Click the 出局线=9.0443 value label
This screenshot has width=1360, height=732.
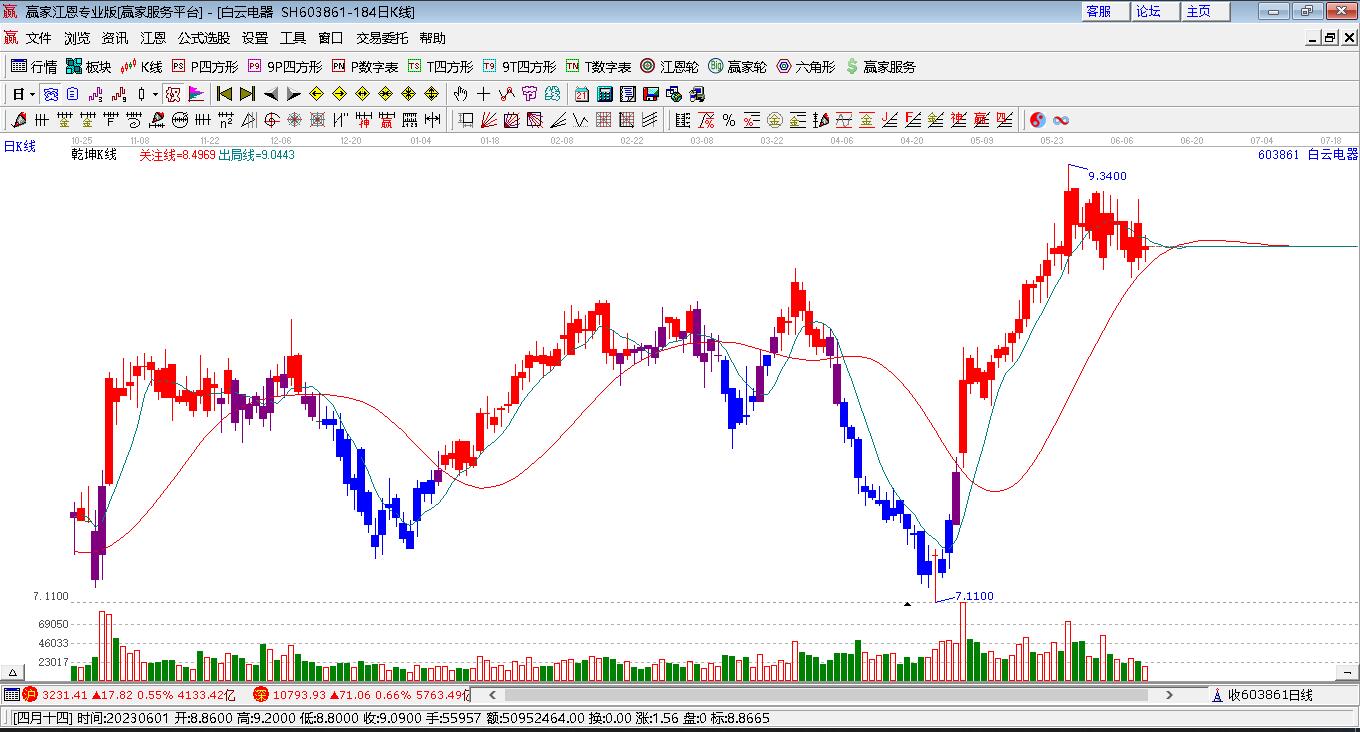click(x=257, y=155)
